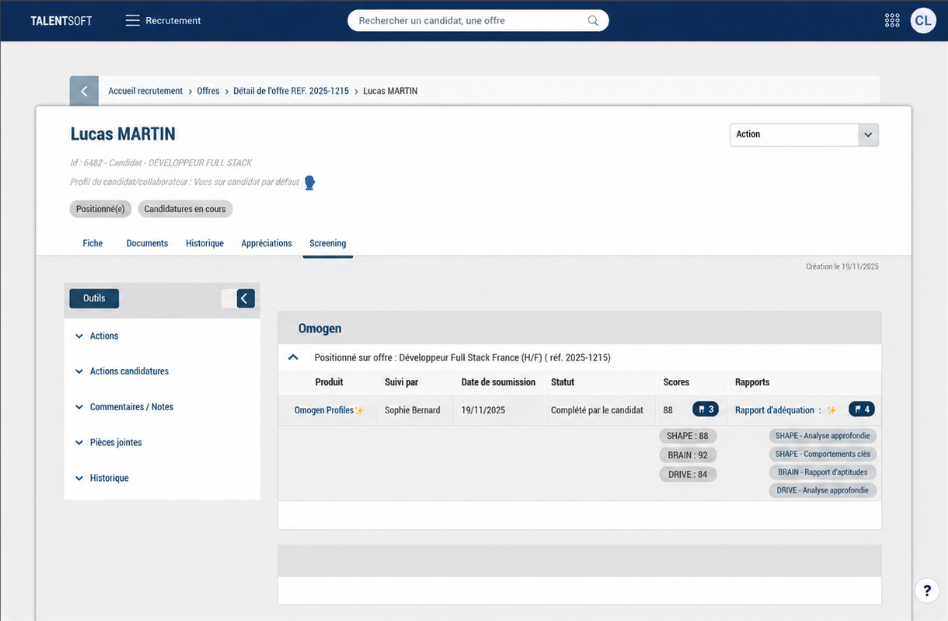The width and height of the screenshot is (948, 621).
Task: Switch to the Documents tab
Action: click(147, 243)
